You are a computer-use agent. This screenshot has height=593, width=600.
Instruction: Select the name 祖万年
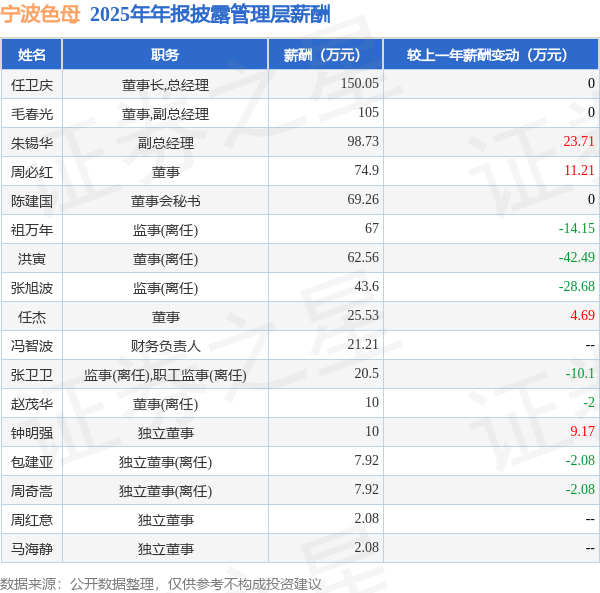tap(32, 230)
